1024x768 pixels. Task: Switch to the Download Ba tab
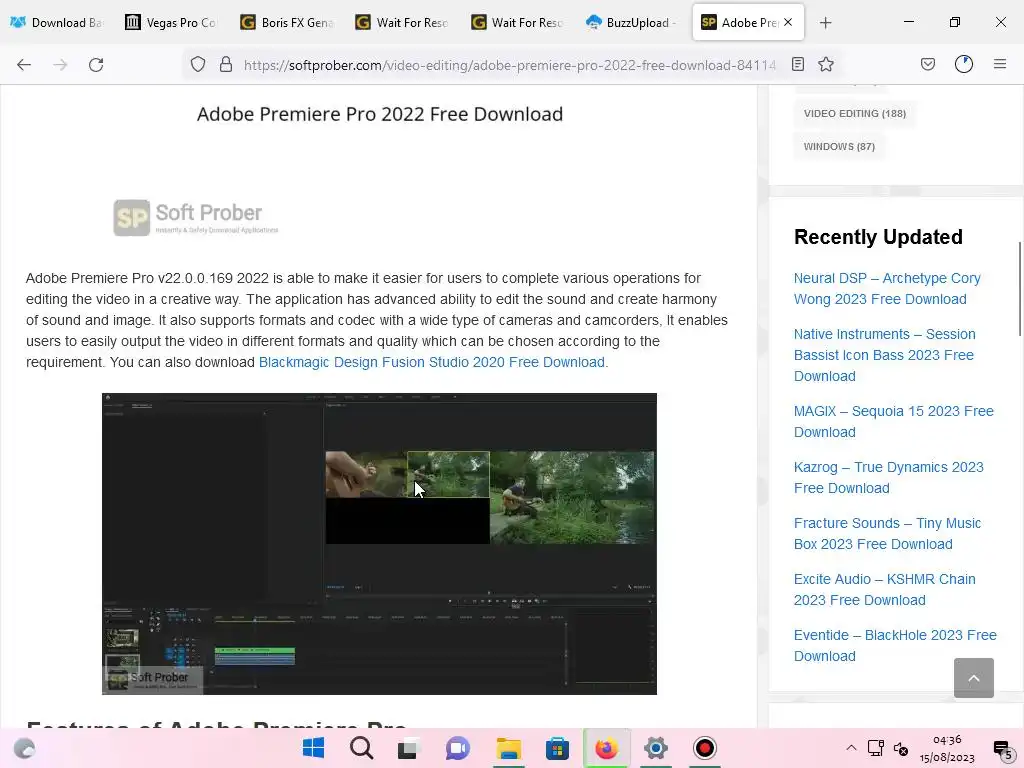(x=58, y=22)
